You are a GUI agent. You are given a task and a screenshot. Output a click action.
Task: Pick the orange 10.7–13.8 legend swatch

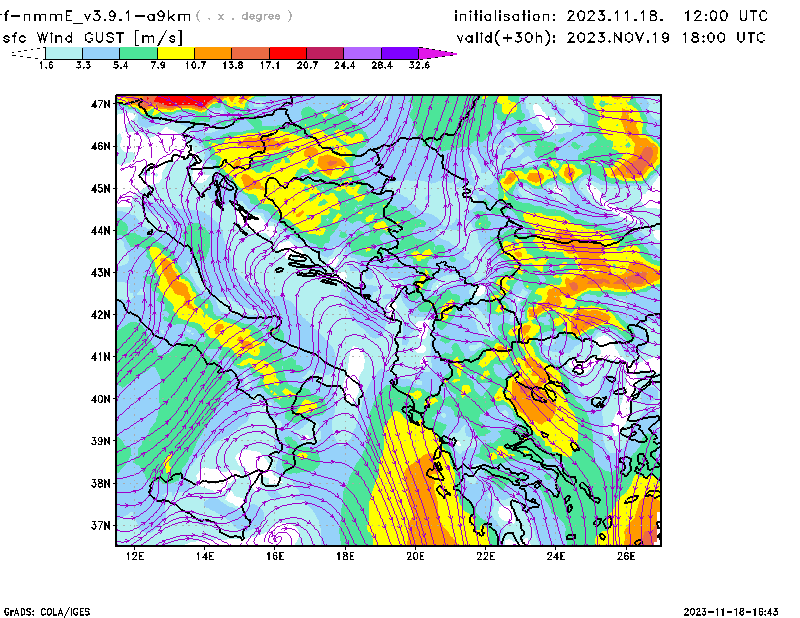point(213,53)
